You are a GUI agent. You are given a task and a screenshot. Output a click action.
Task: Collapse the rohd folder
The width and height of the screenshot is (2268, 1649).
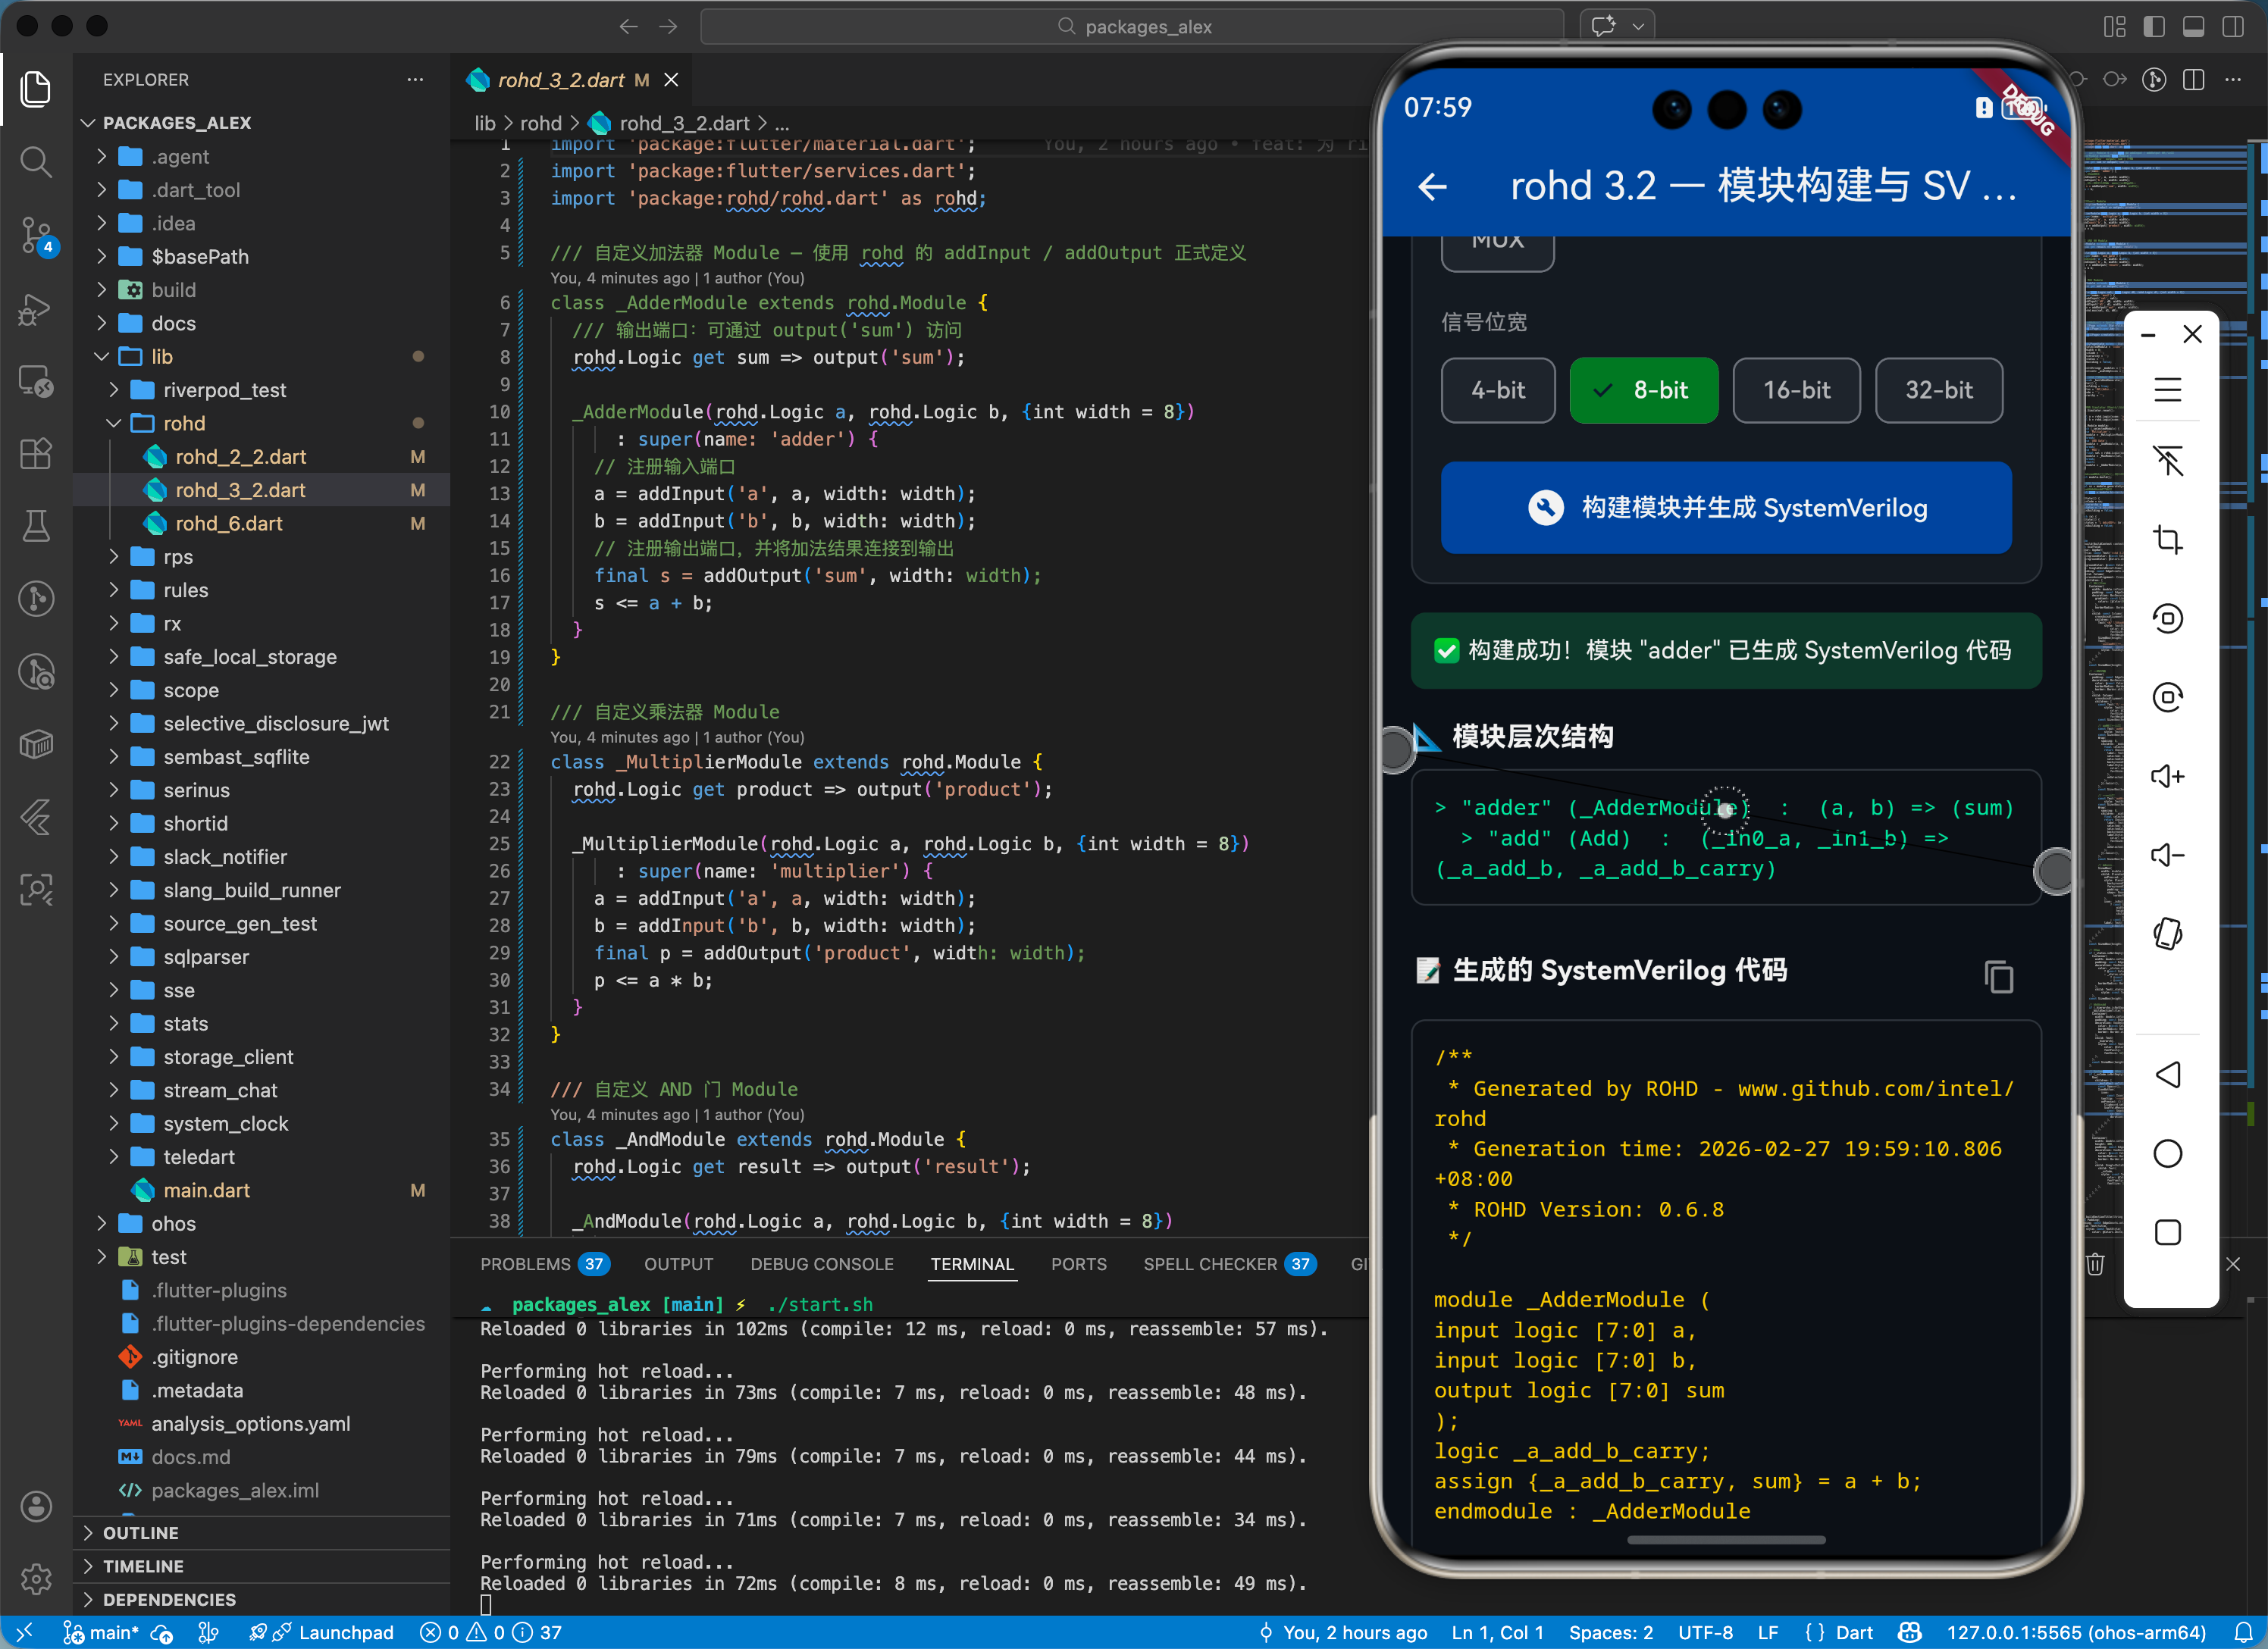click(x=184, y=423)
